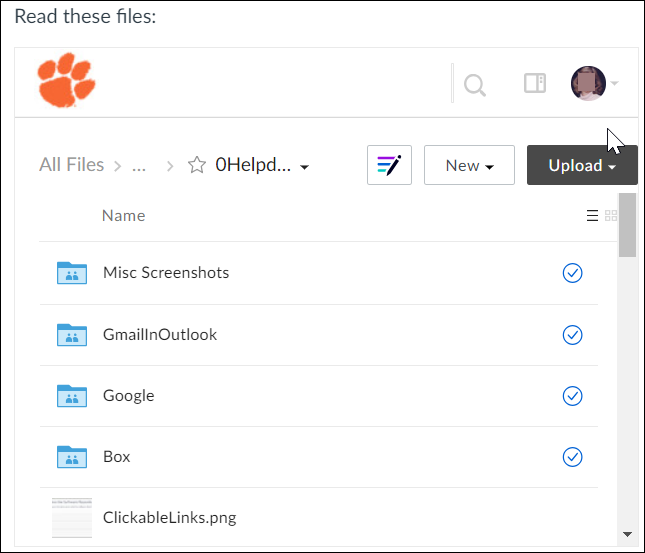Open the 0Helpd... folder dropdown arrow

coord(304,167)
